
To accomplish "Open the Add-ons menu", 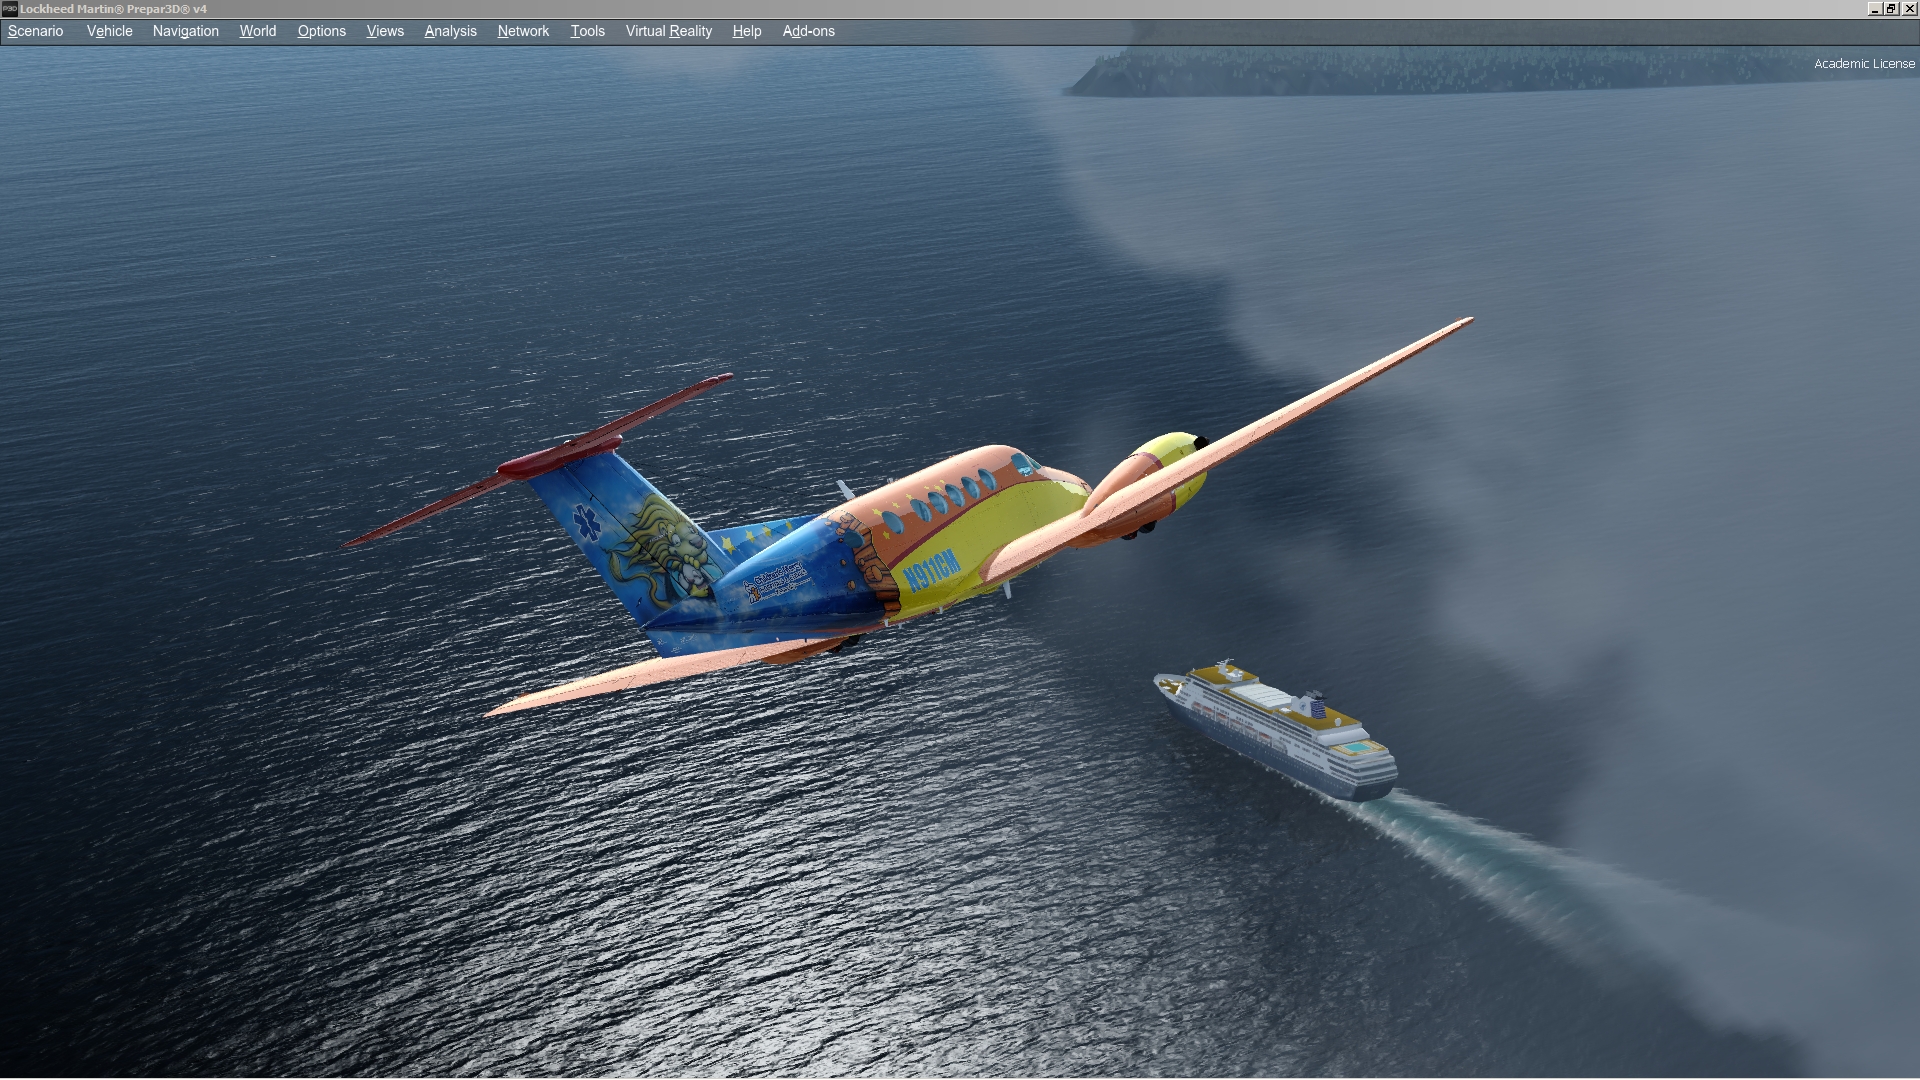I will click(808, 31).
